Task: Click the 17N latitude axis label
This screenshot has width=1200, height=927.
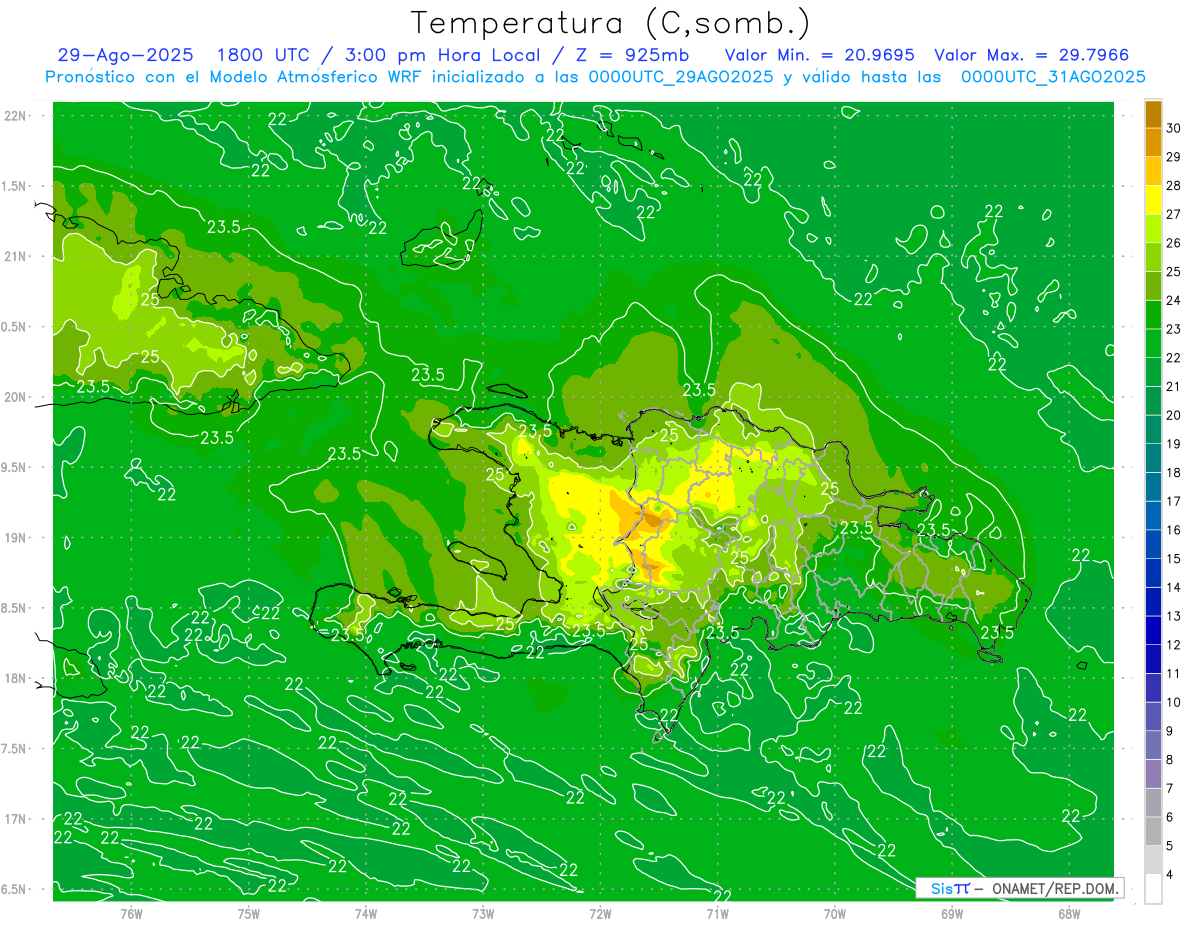Action: click(15, 819)
